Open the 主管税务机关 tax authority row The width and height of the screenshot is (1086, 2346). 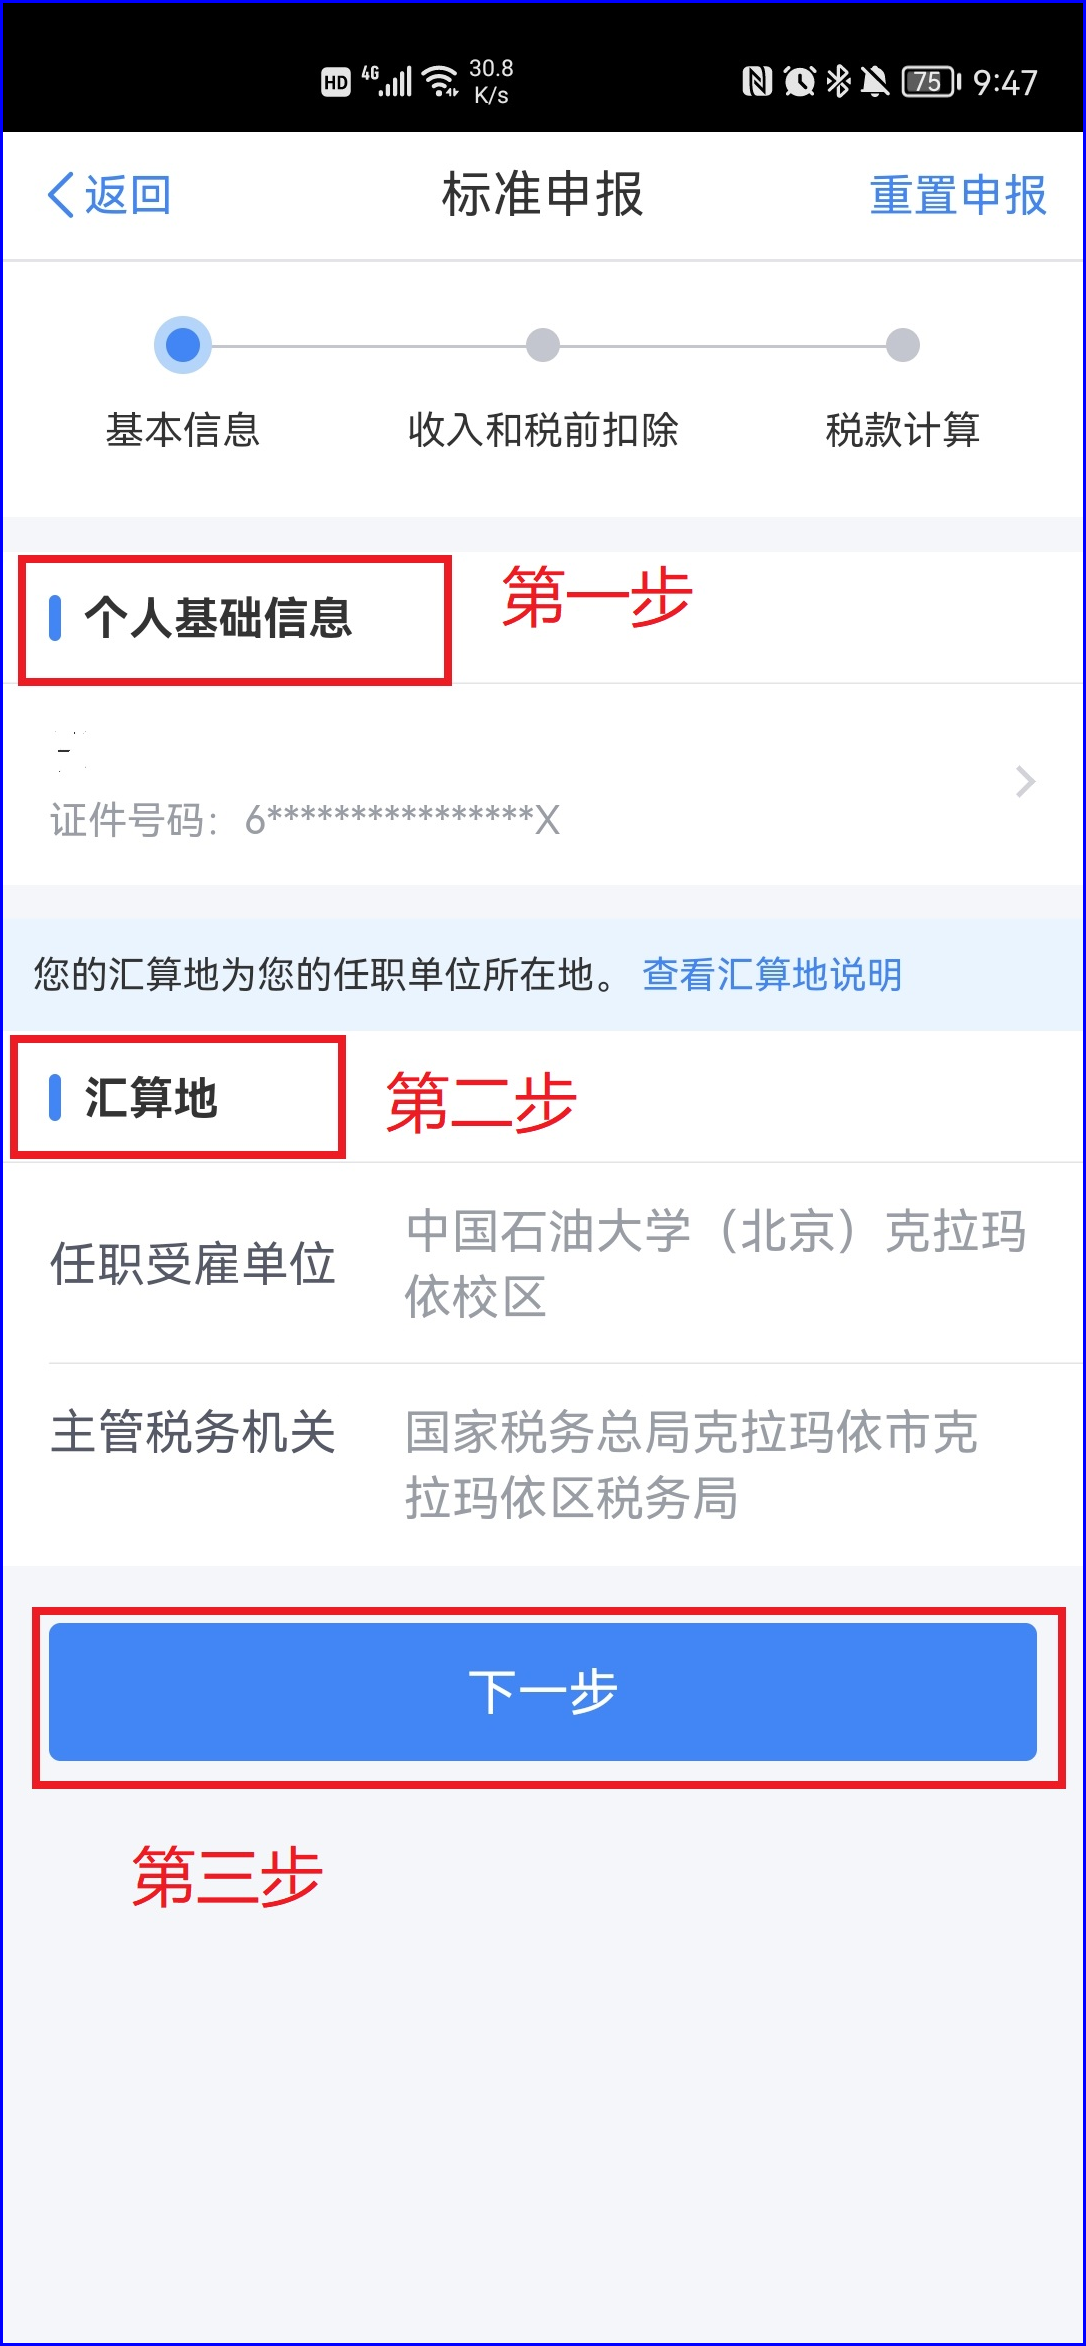tap(543, 1465)
